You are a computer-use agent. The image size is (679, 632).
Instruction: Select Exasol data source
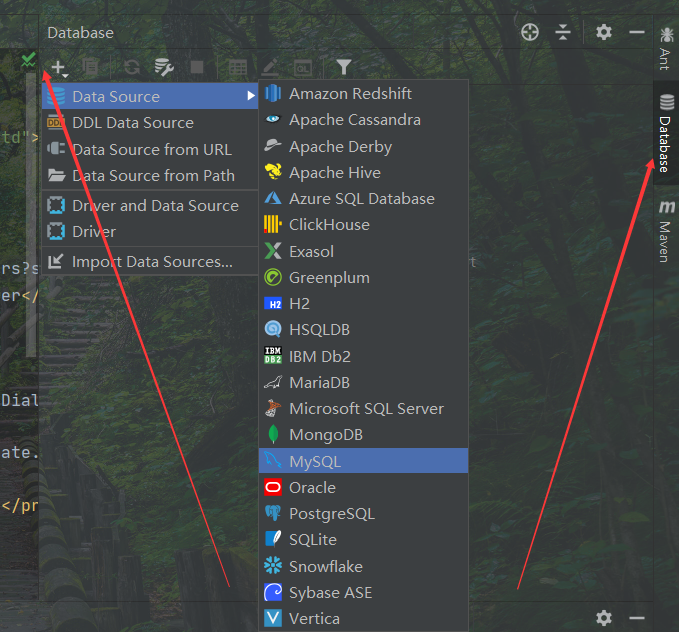[363, 251]
